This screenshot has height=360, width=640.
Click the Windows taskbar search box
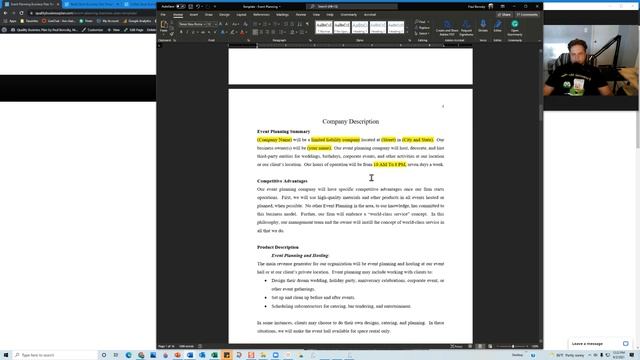[x=55, y=355]
